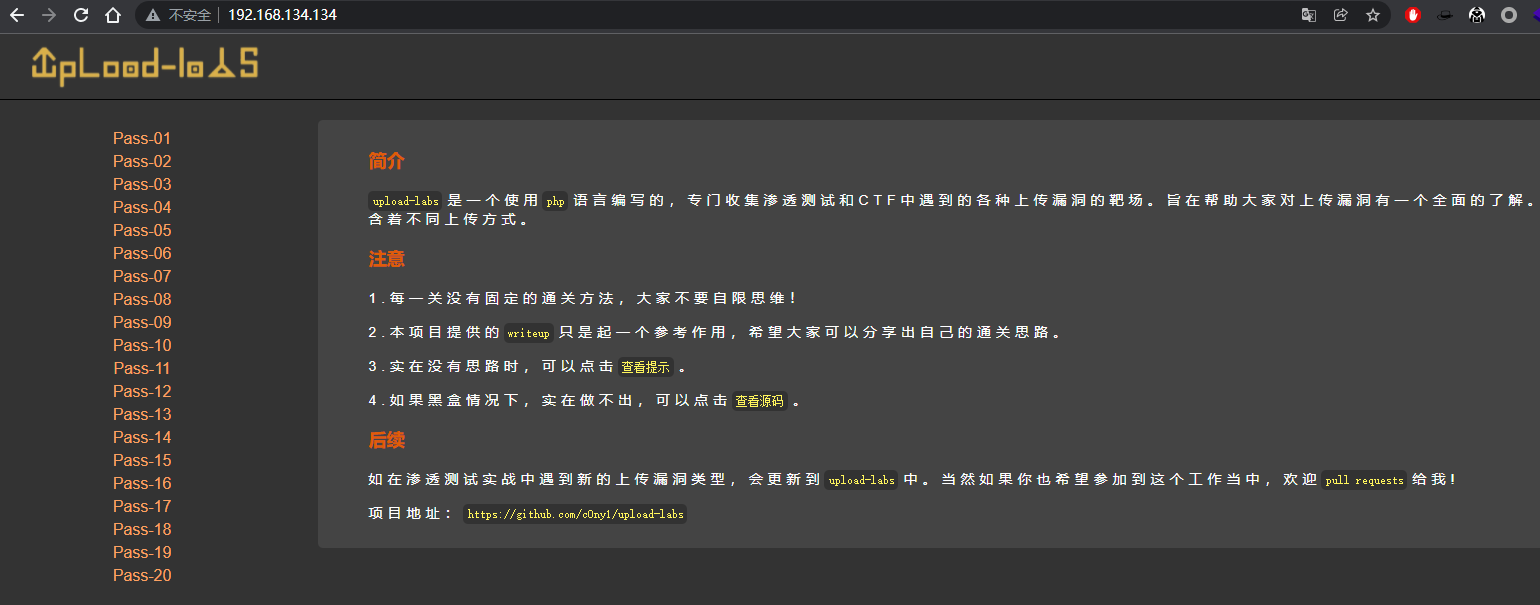Go back with the browser back arrow
The image size is (1540, 605).
click(x=17, y=15)
